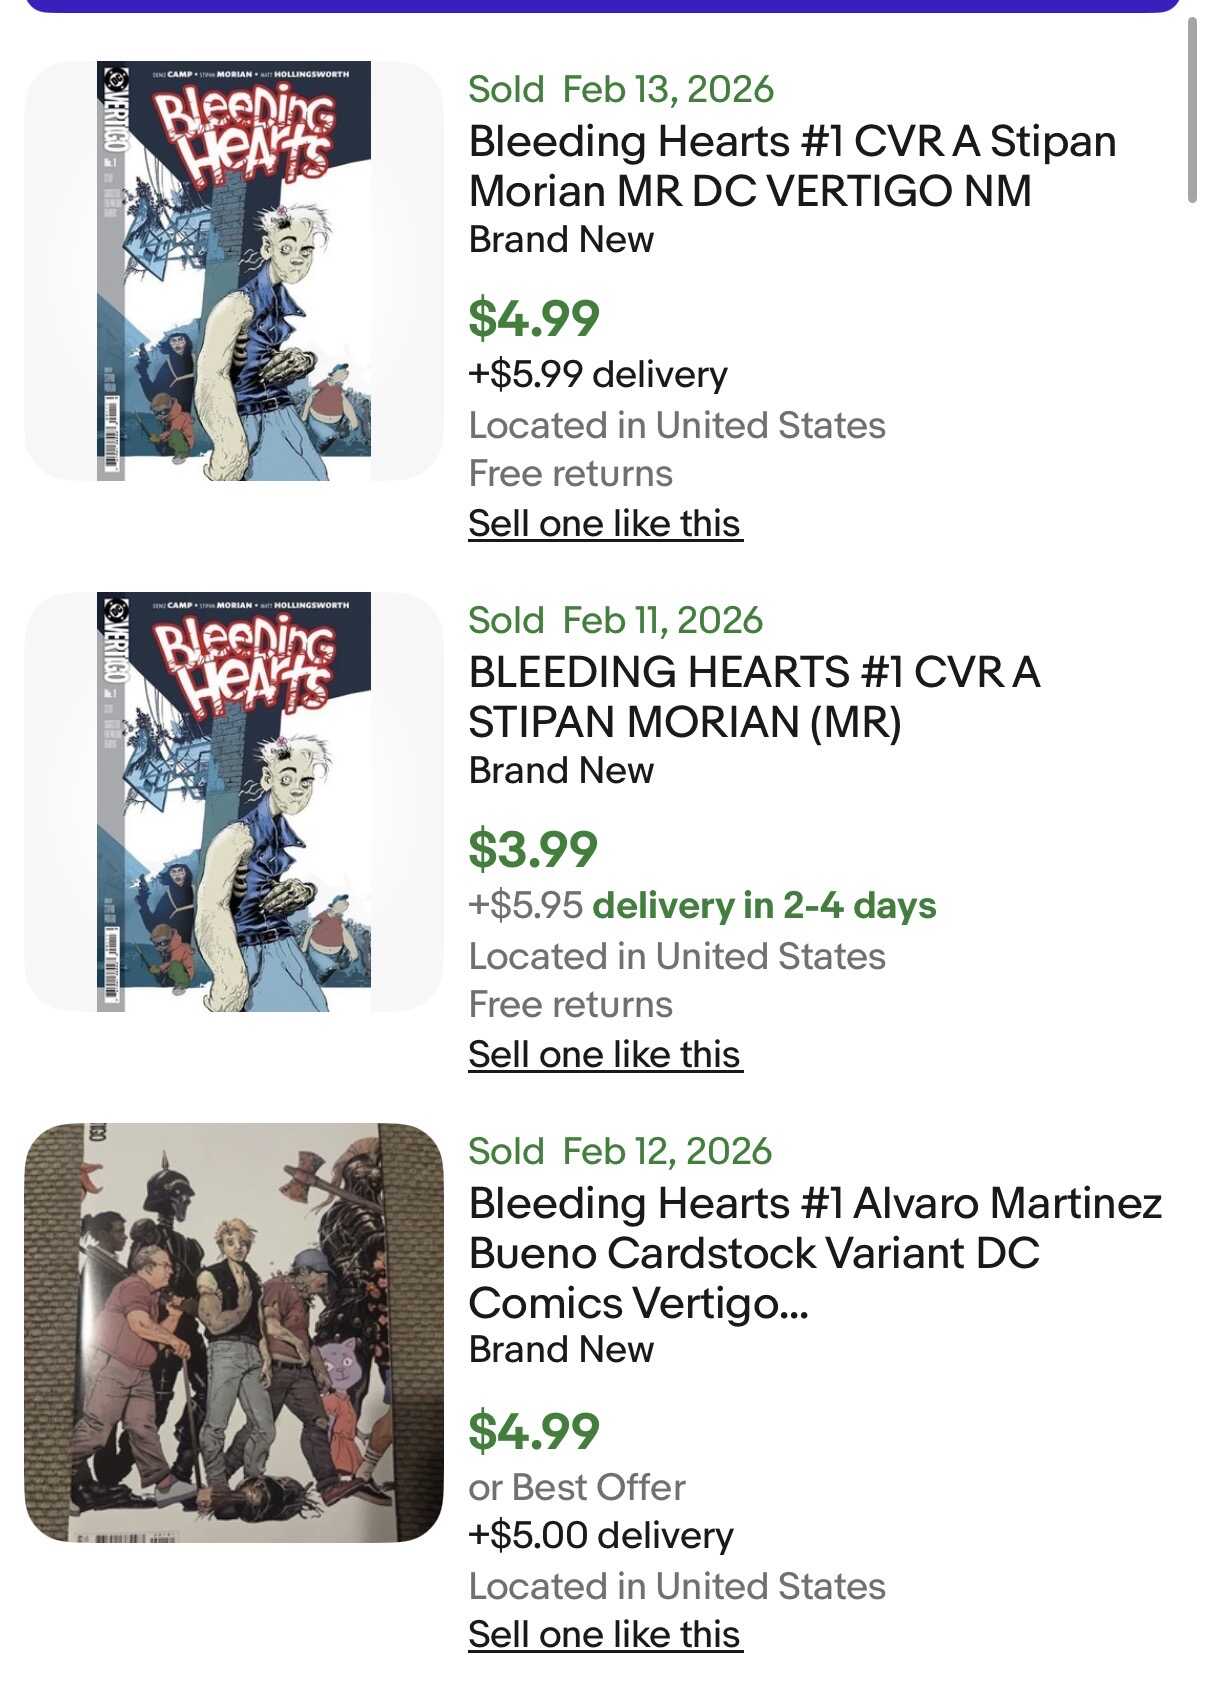Tap the 'or Best Offer' text
This screenshot has width=1206, height=1682.
577,1487
